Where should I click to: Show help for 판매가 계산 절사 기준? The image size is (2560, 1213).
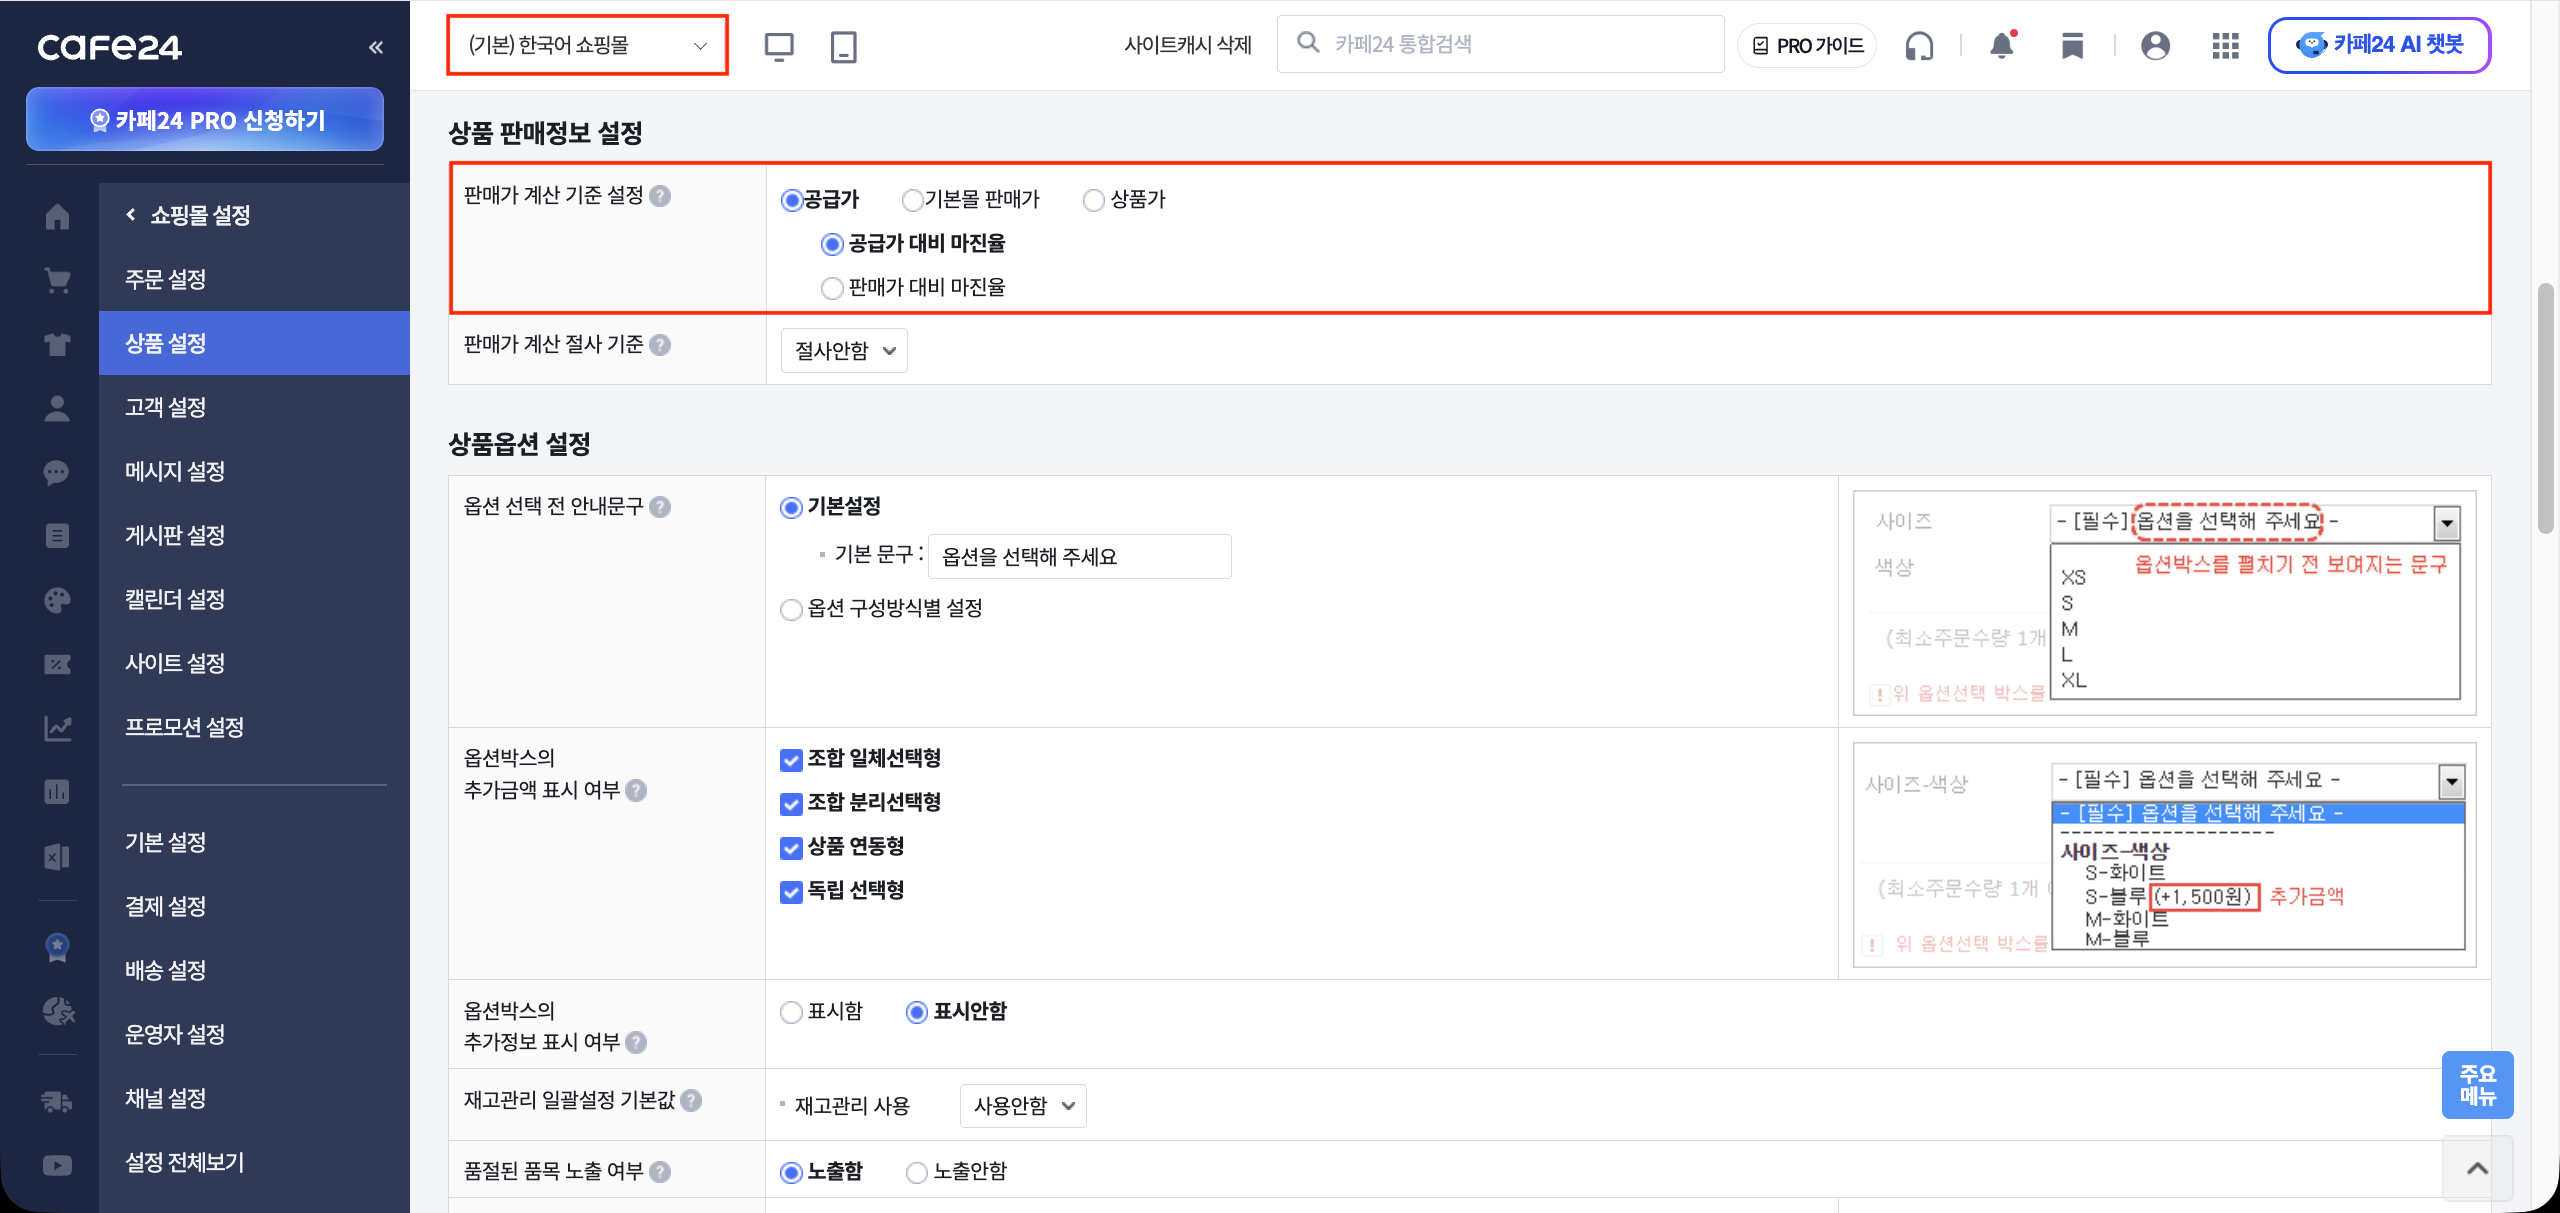660,345
